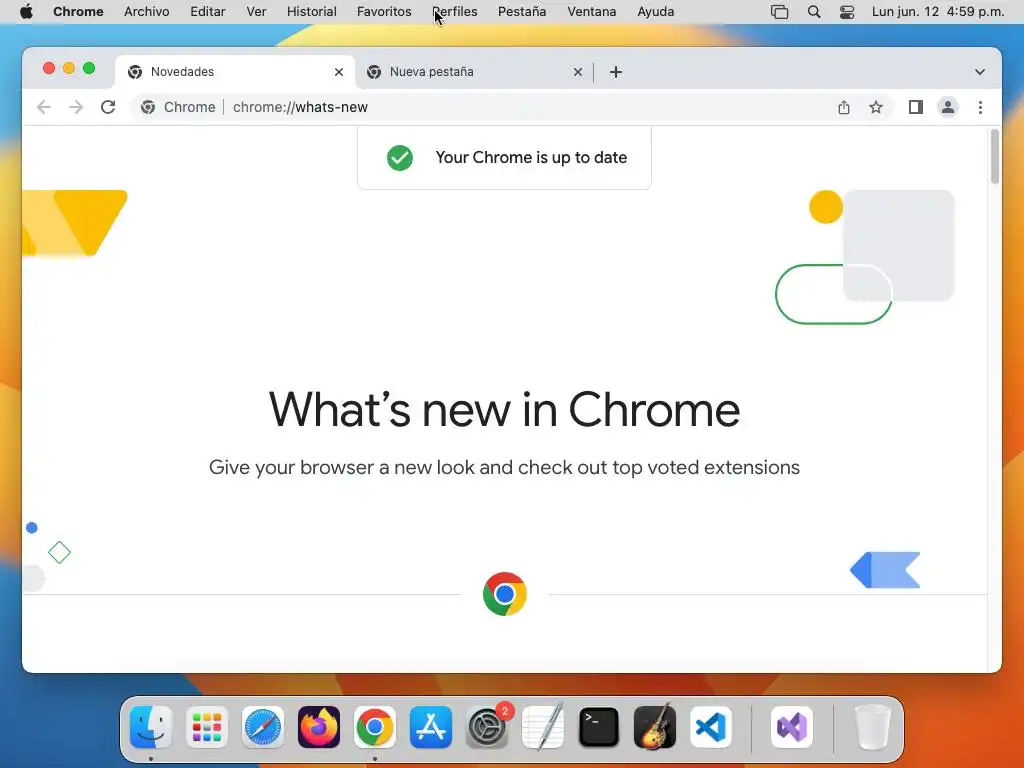Launch GarageBand from the Dock
The width and height of the screenshot is (1024, 768).
654,726
